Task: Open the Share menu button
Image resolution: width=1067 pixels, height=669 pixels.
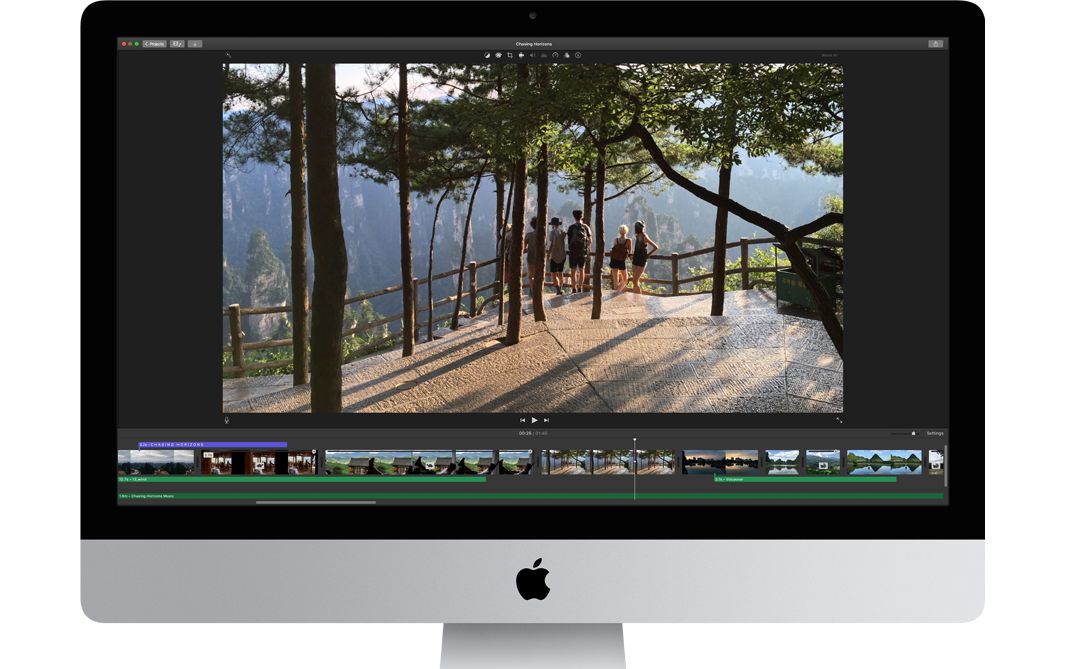Action: coord(936,44)
